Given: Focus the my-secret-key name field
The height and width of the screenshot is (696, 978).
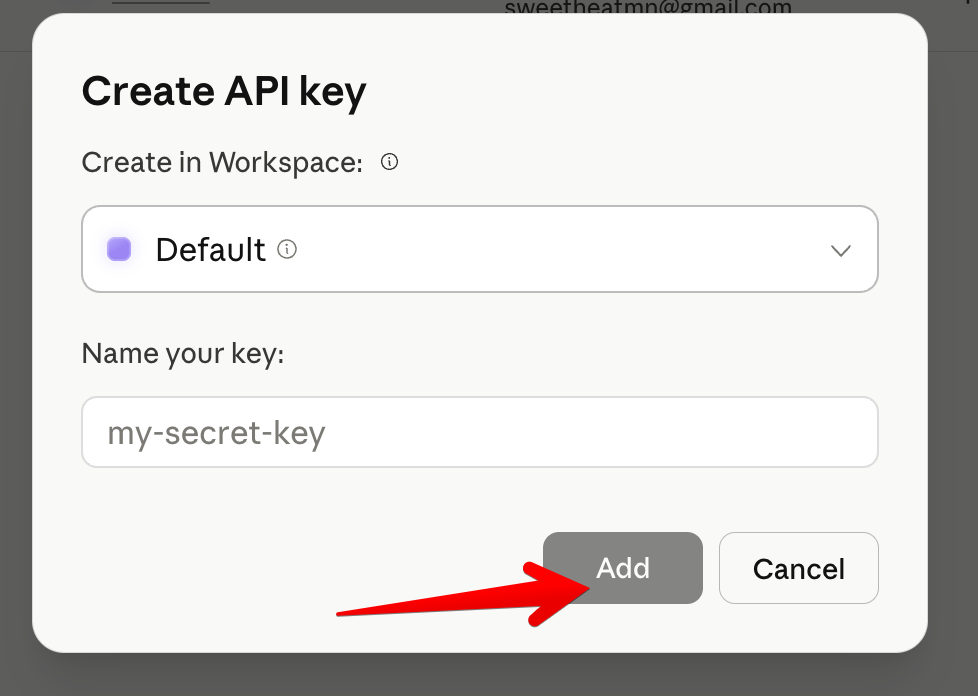Looking at the screenshot, I should click(x=480, y=432).
